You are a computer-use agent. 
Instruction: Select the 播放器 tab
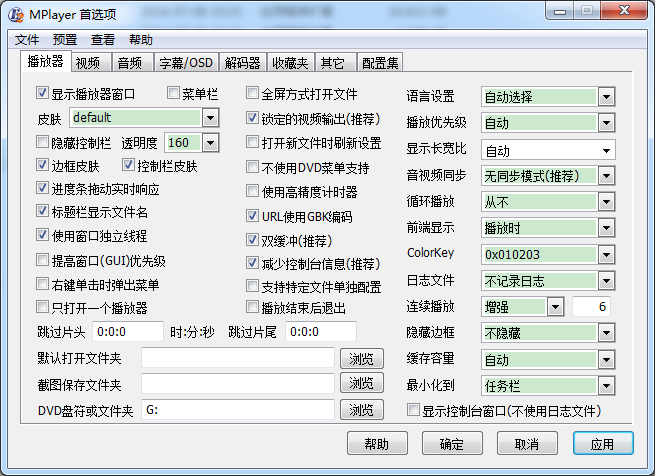pos(46,62)
